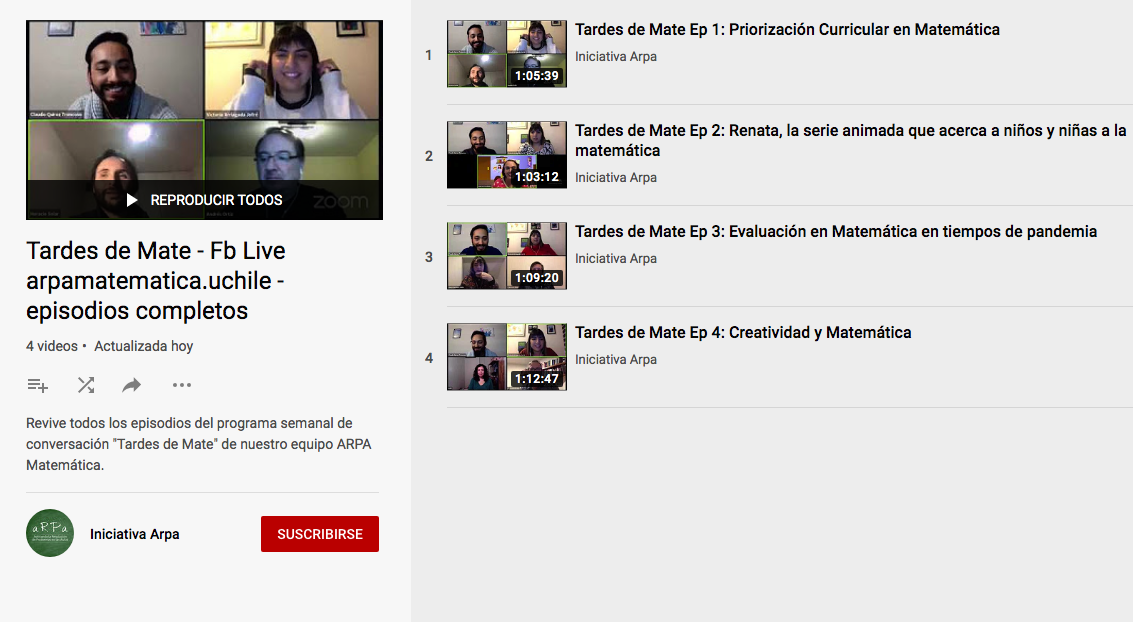Click Iniciativa Arpa under Ep 2 title
The image size is (1133, 622).
click(616, 178)
